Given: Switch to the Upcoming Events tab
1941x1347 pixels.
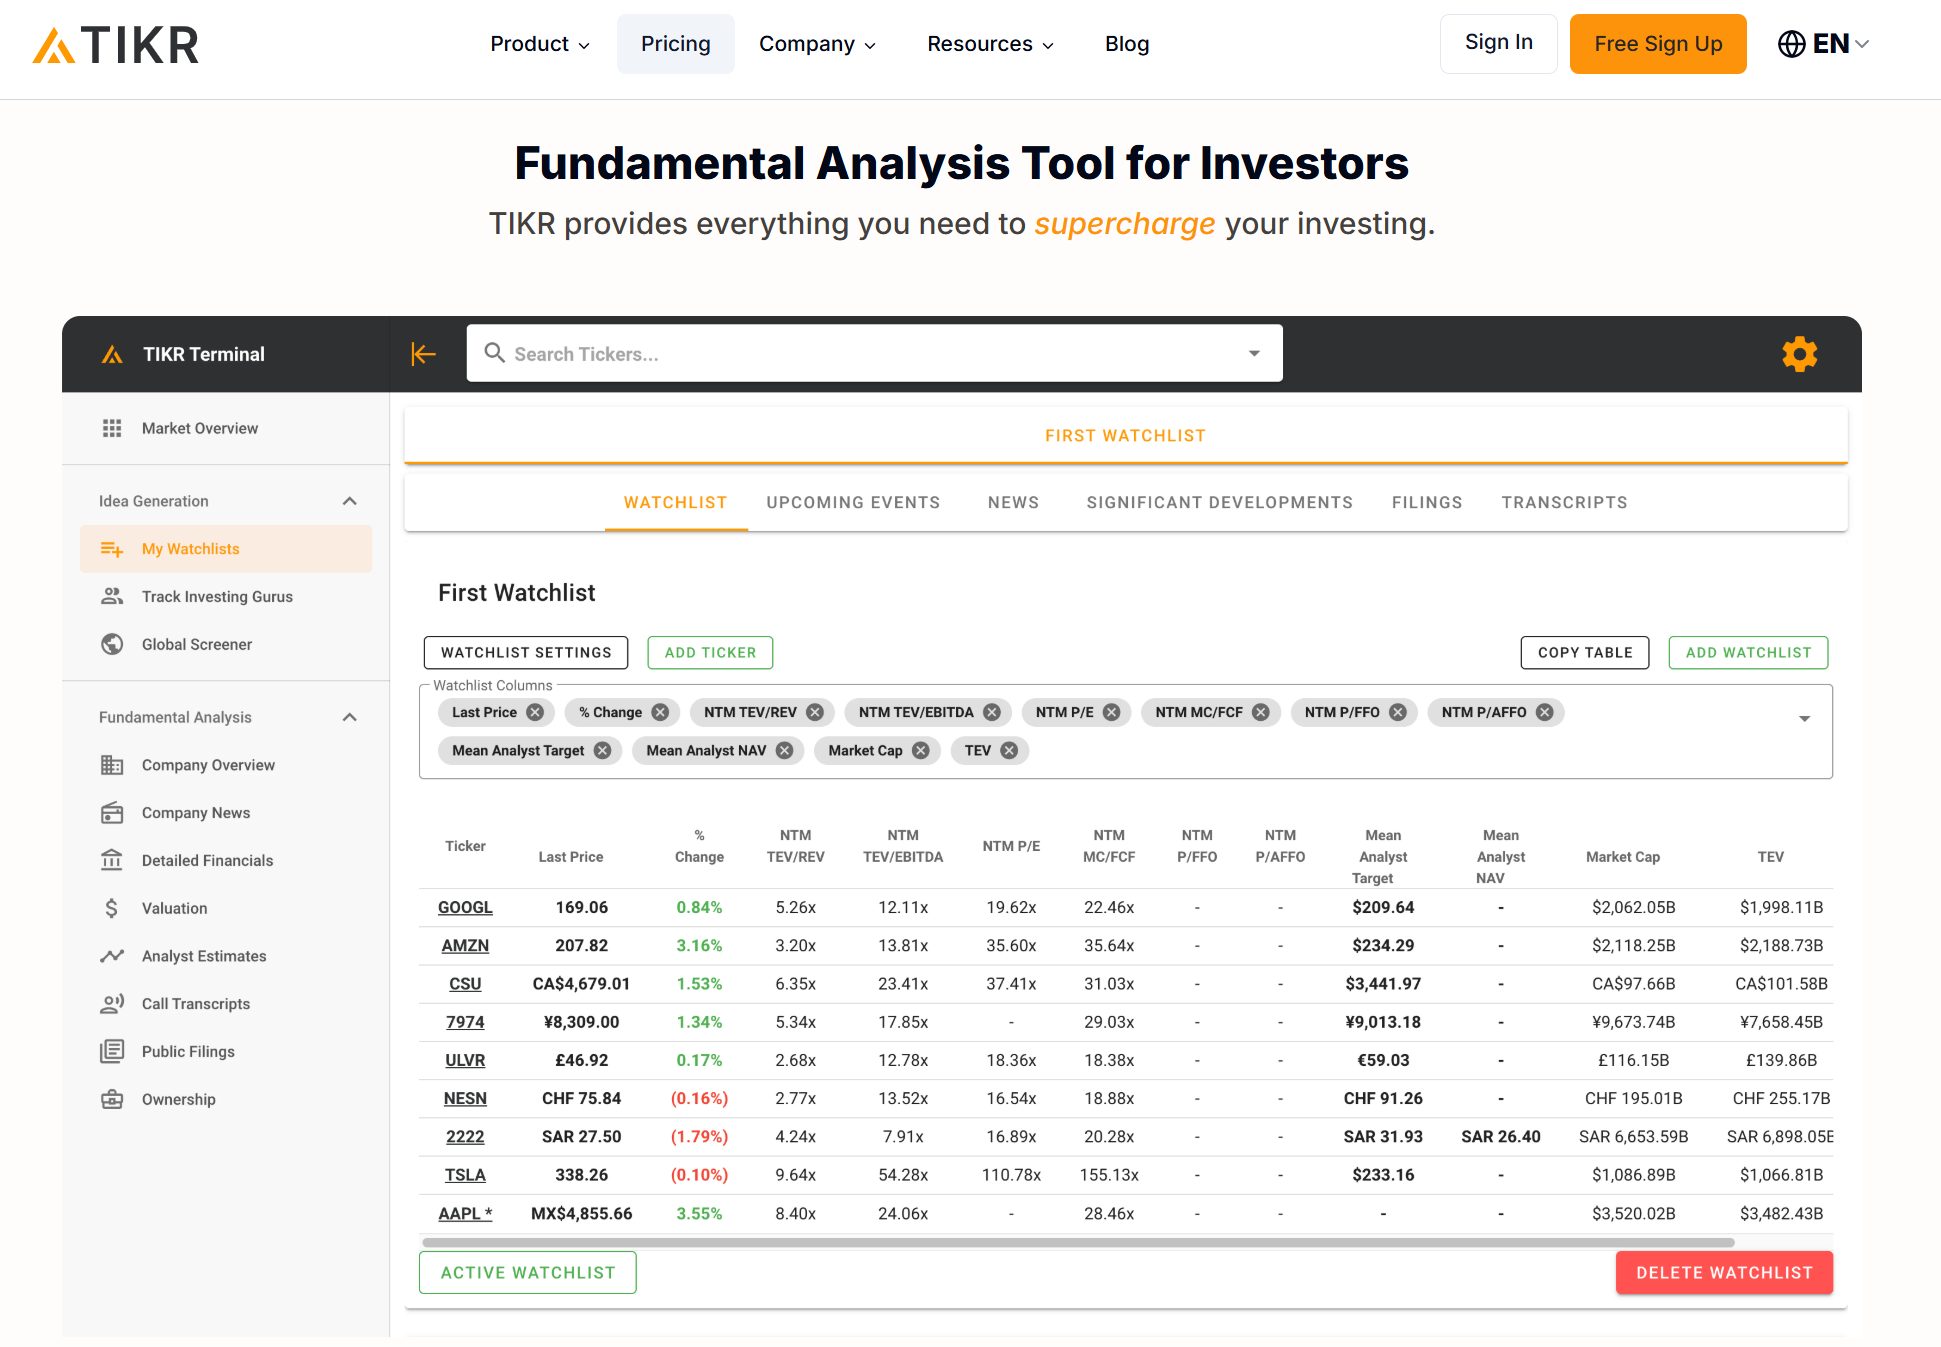Looking at the screenshot, I should coord(853,503).
